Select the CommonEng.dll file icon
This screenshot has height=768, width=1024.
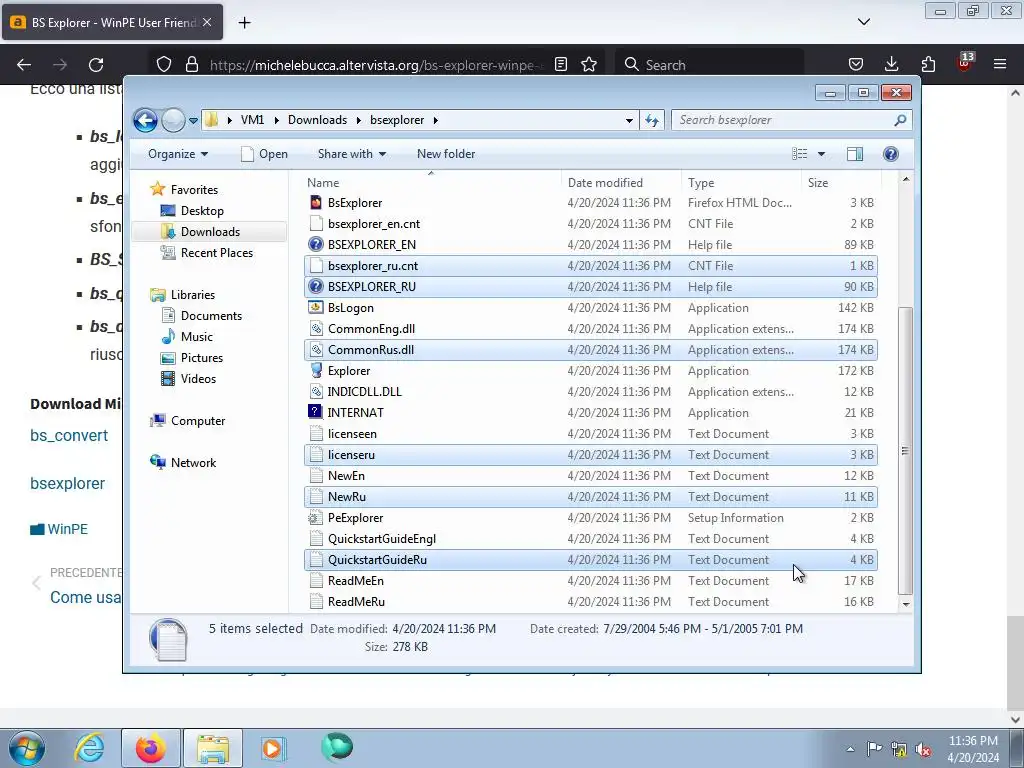click(x=316, y=328)
